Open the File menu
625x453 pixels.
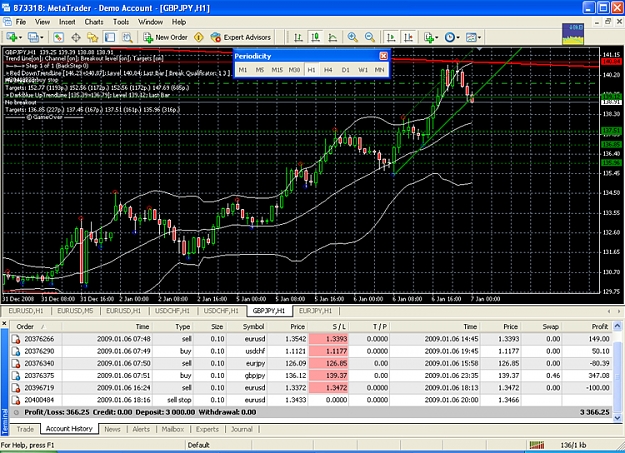click(x=21, y=22)
